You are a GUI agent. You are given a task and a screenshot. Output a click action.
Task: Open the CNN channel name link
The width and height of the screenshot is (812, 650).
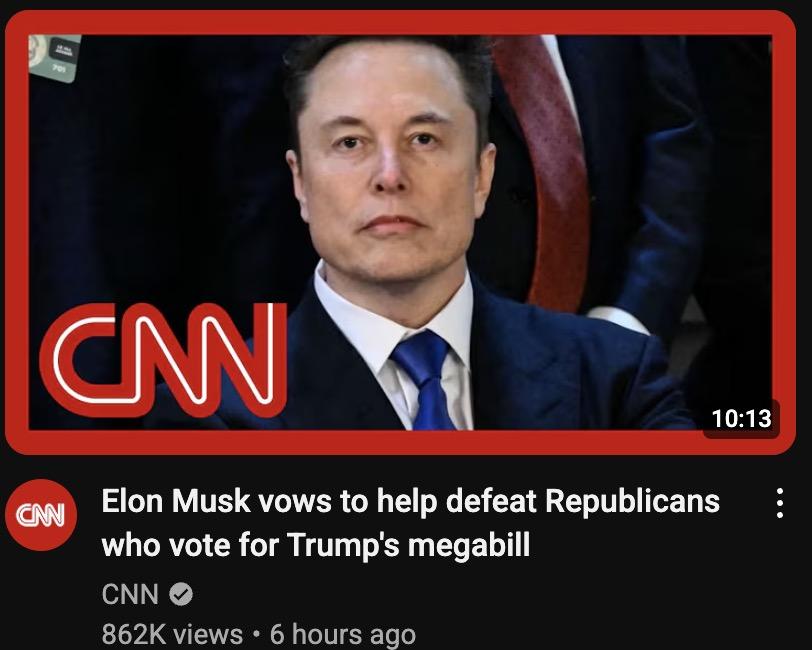[x=130, y=594]
